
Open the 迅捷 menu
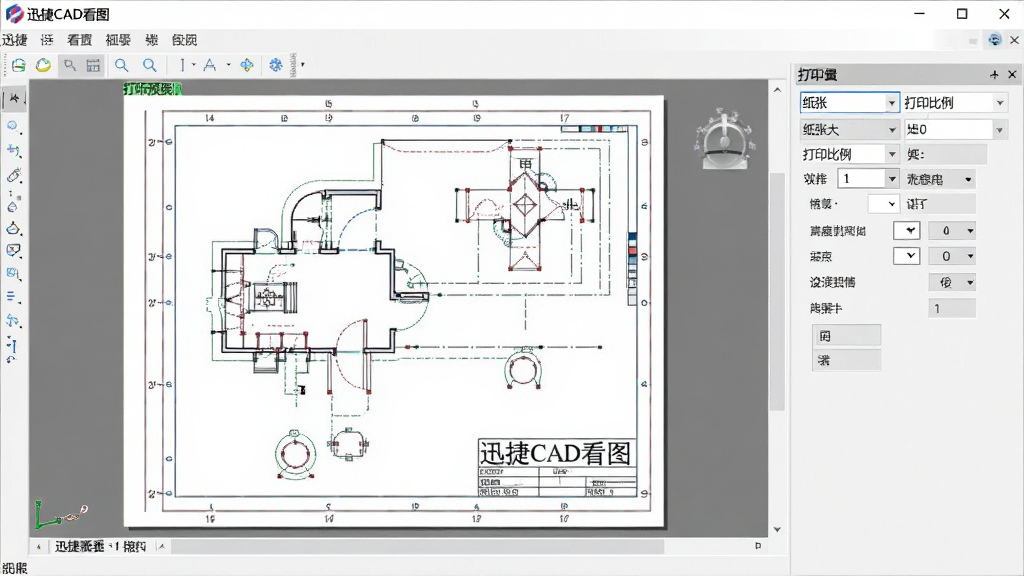click(14, 40)
